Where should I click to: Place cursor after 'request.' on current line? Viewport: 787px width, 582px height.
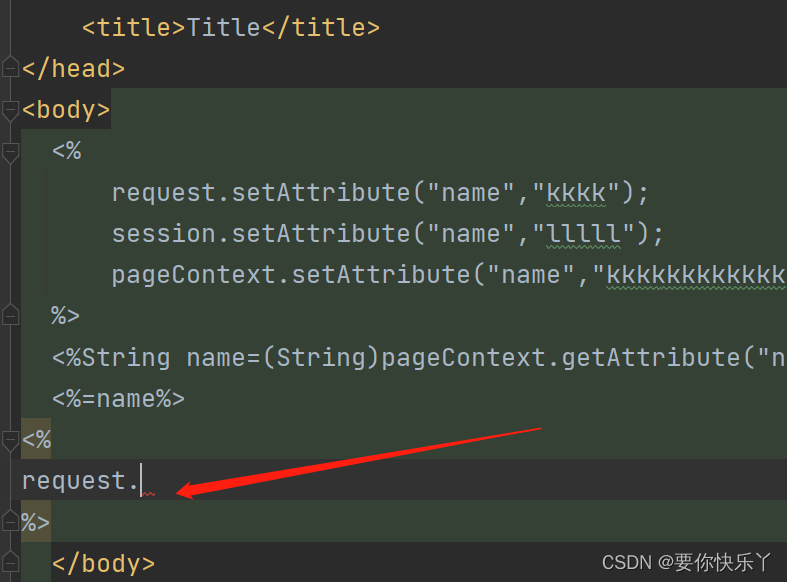tap(141, 481)
